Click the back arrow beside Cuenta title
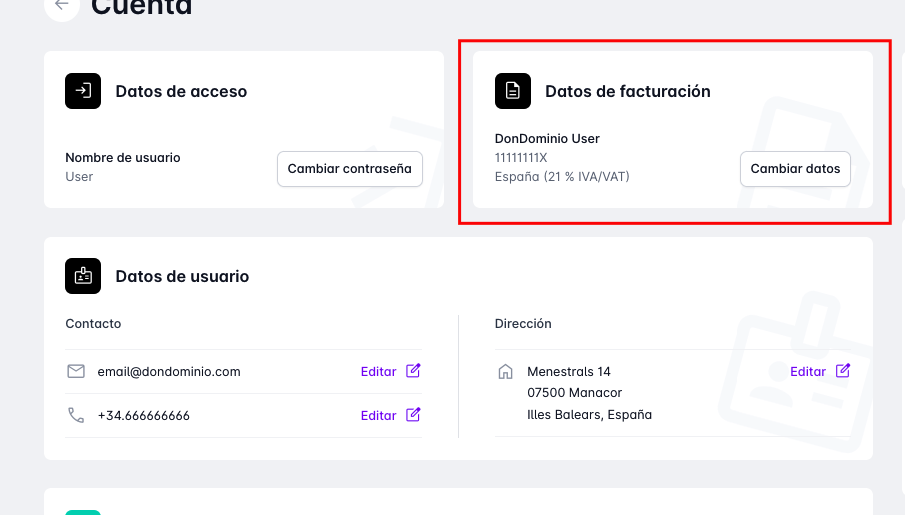905x515 pixels. (x=62, y=6)
